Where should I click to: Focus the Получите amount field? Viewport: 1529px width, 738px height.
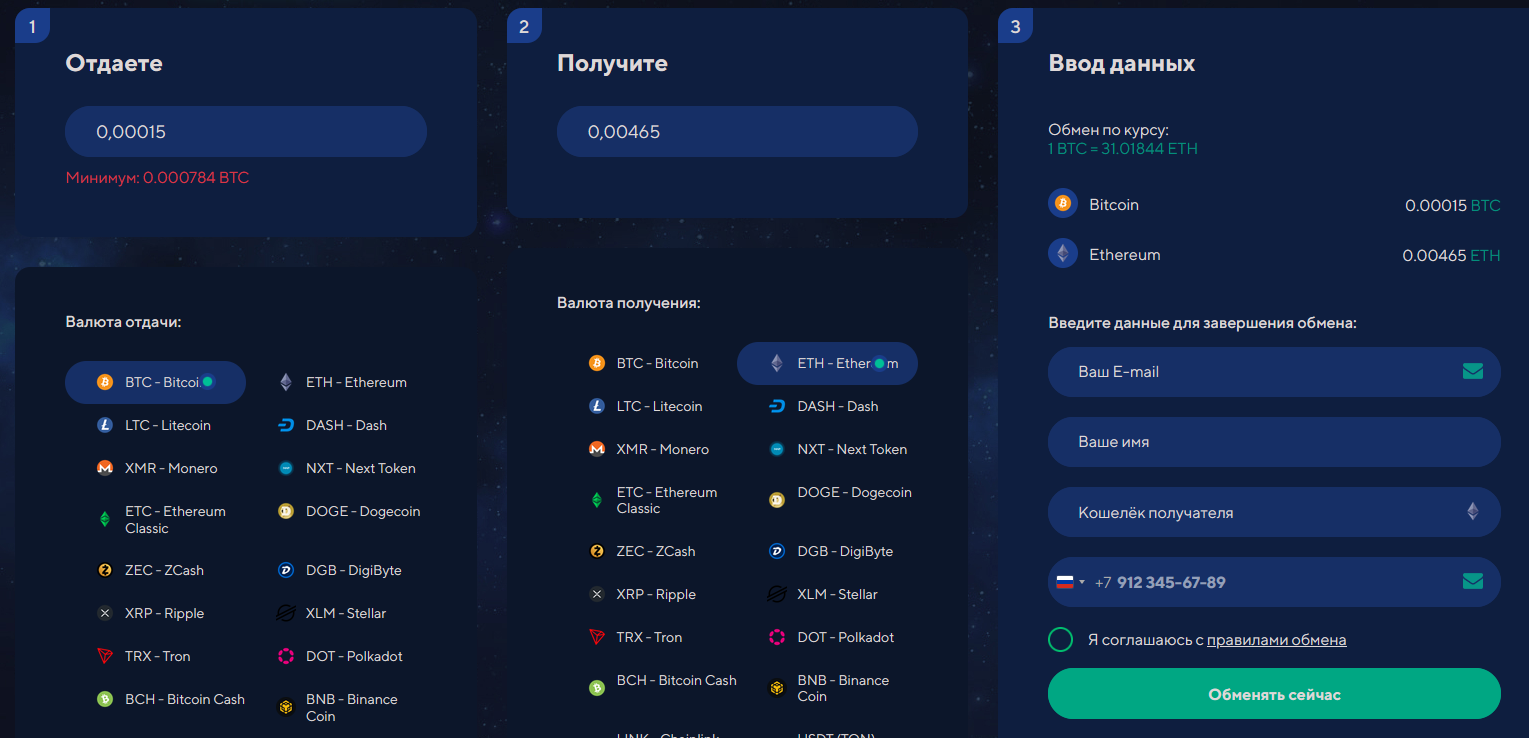coord(737,132)
